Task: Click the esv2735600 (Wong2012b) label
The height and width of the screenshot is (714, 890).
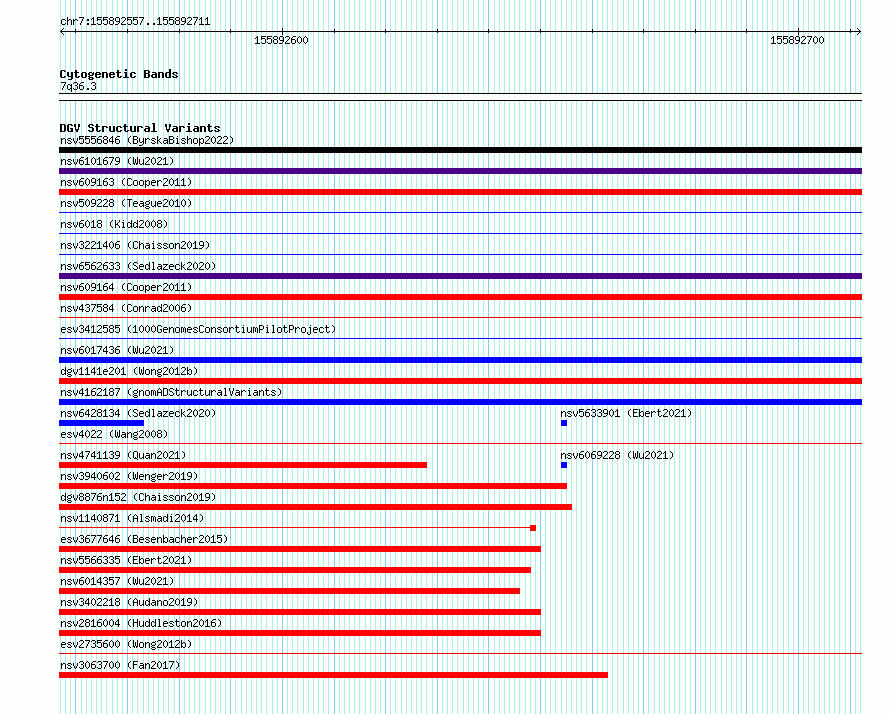Action: click(x=126, y=644)
